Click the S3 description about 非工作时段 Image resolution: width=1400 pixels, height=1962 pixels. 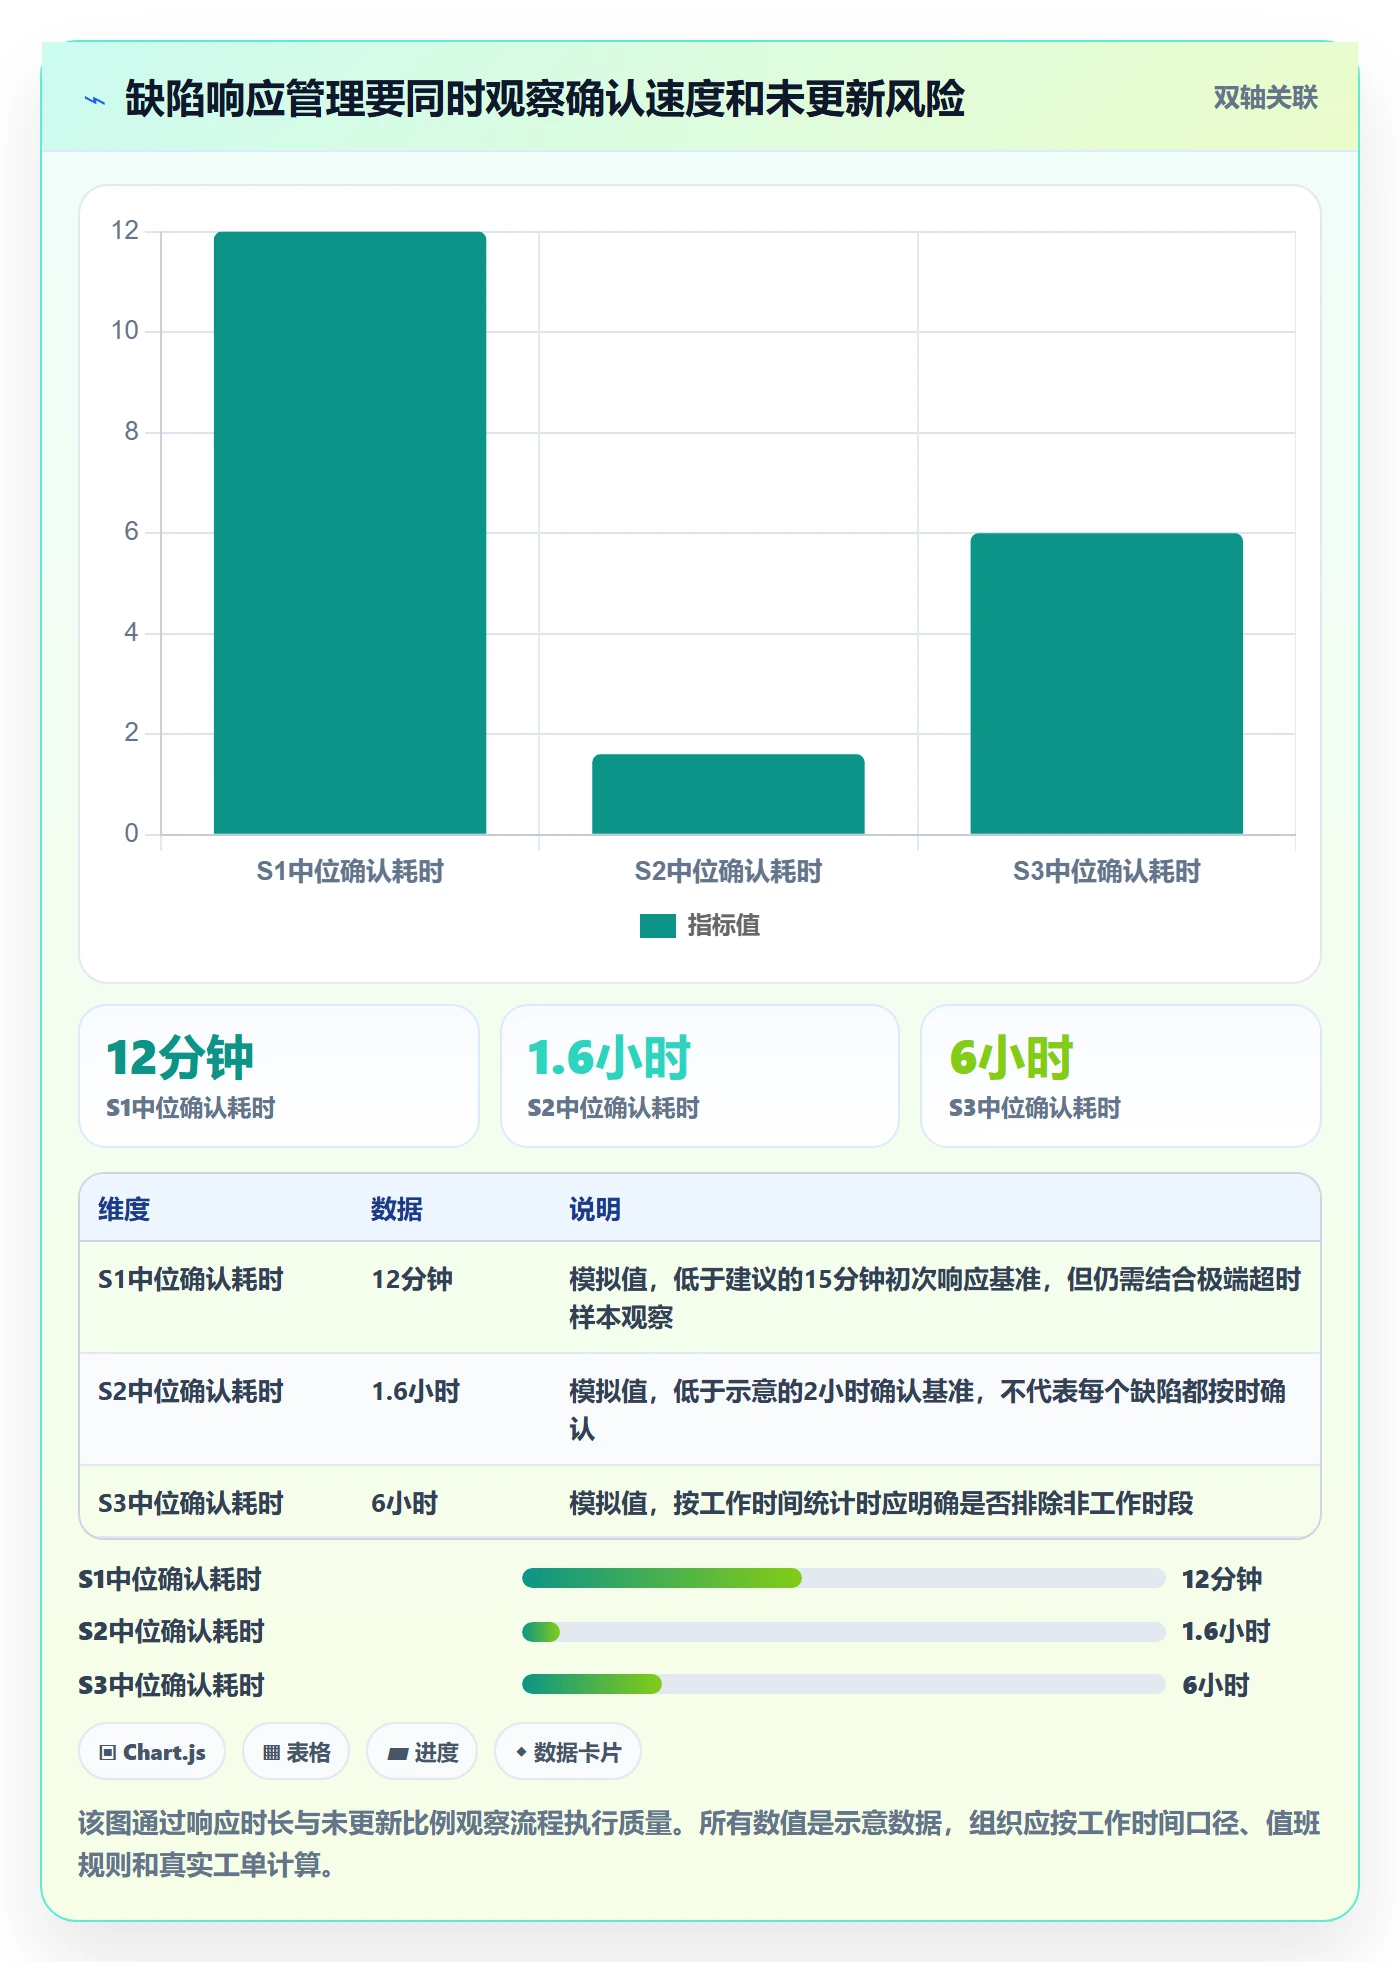coord(881,1504)
